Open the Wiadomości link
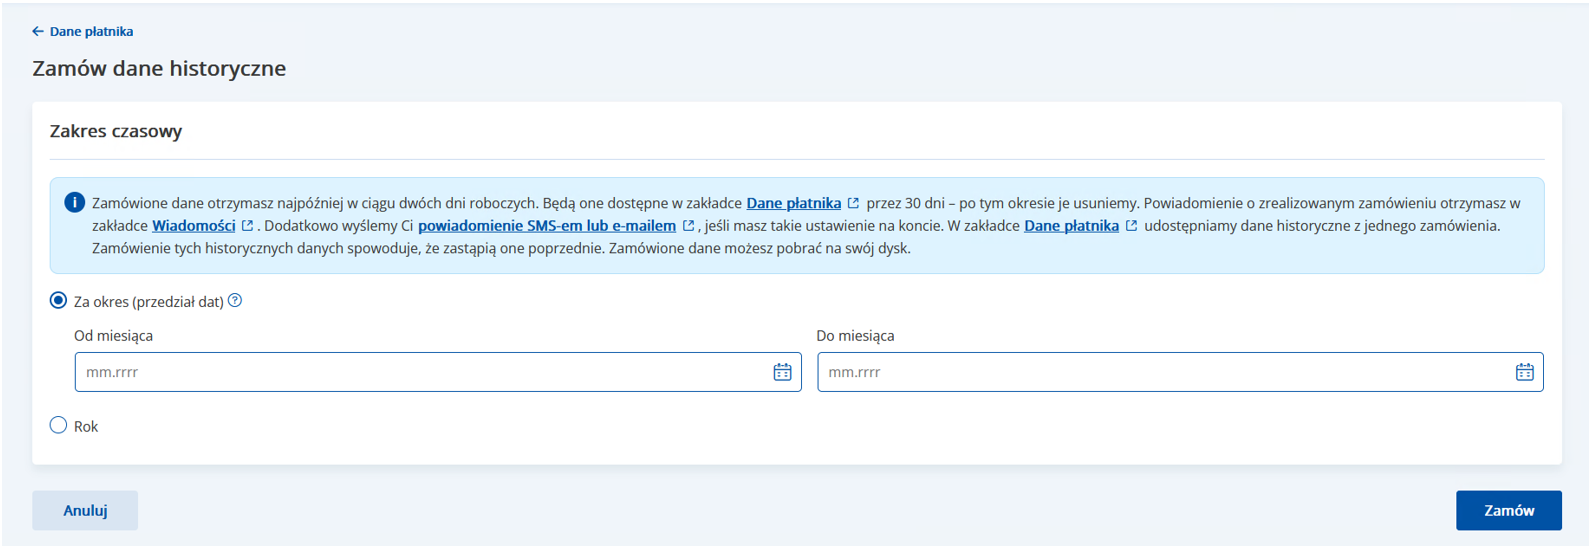This screenshot has width=1592, height=546. (194, 226)
